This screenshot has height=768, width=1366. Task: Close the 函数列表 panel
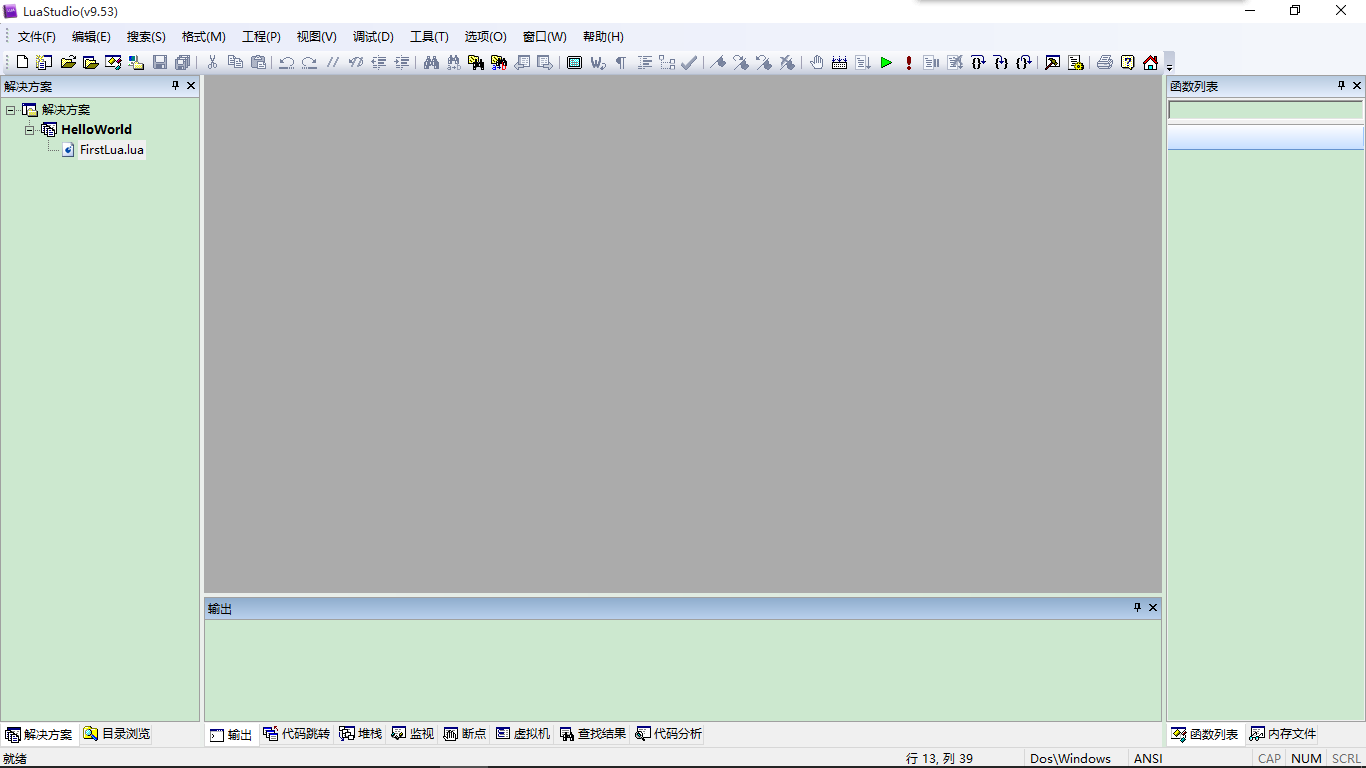coord(1357,86)
